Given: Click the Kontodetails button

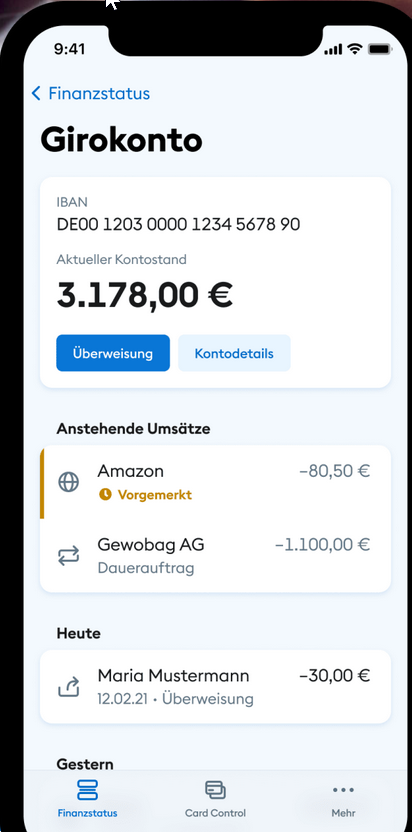Looking at the screenshot, I should [234, 353].
